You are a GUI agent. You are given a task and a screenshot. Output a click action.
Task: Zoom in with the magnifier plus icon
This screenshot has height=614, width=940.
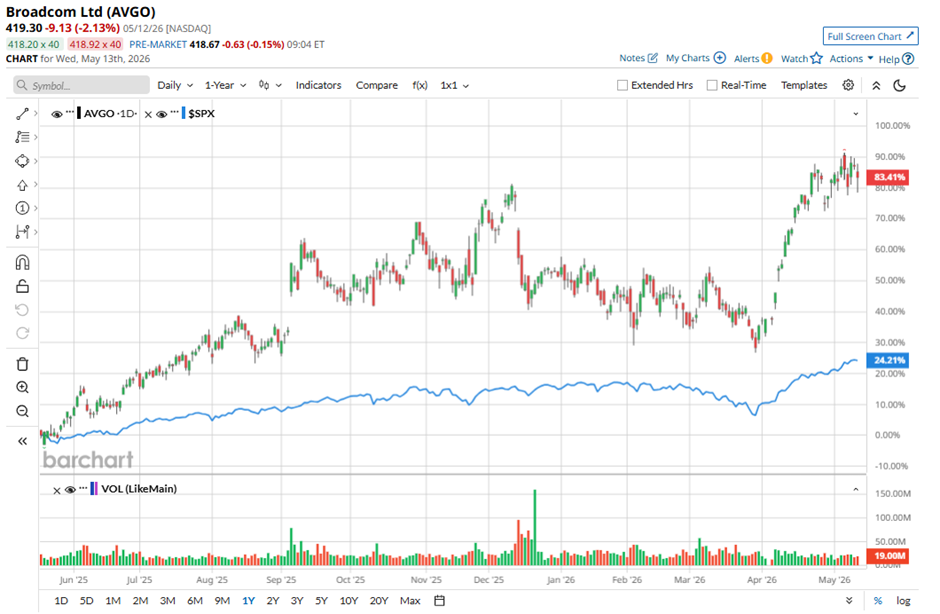[22, 387]
